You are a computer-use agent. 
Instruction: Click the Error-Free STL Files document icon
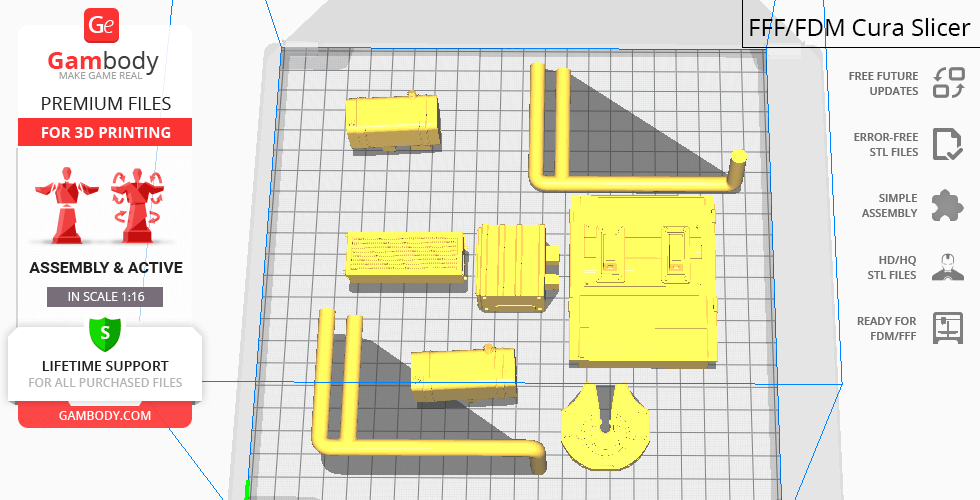point(946,144)
